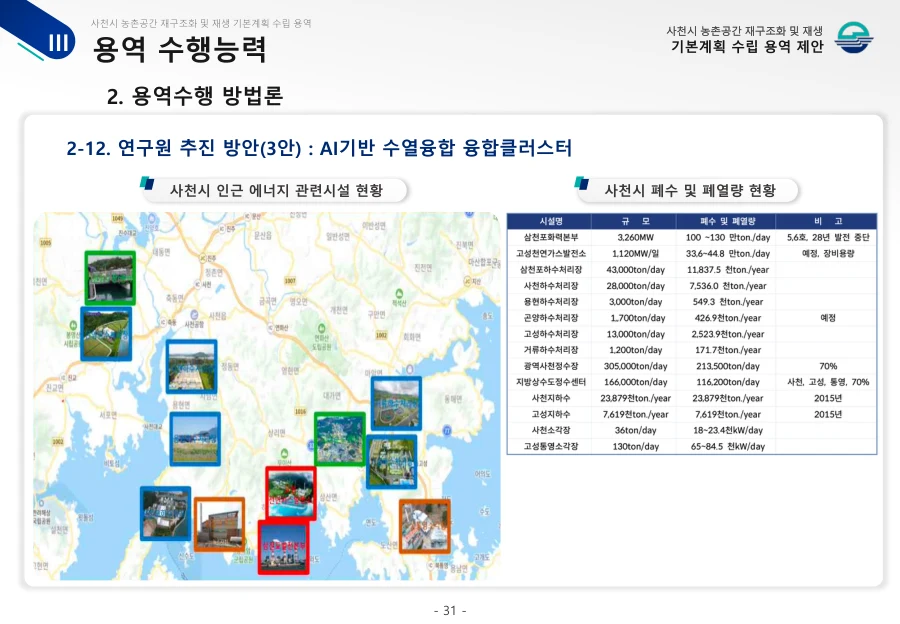Open the green-framed dam photo near 진수대교
This screenshot has width=900, height=624.
[110, 277]
